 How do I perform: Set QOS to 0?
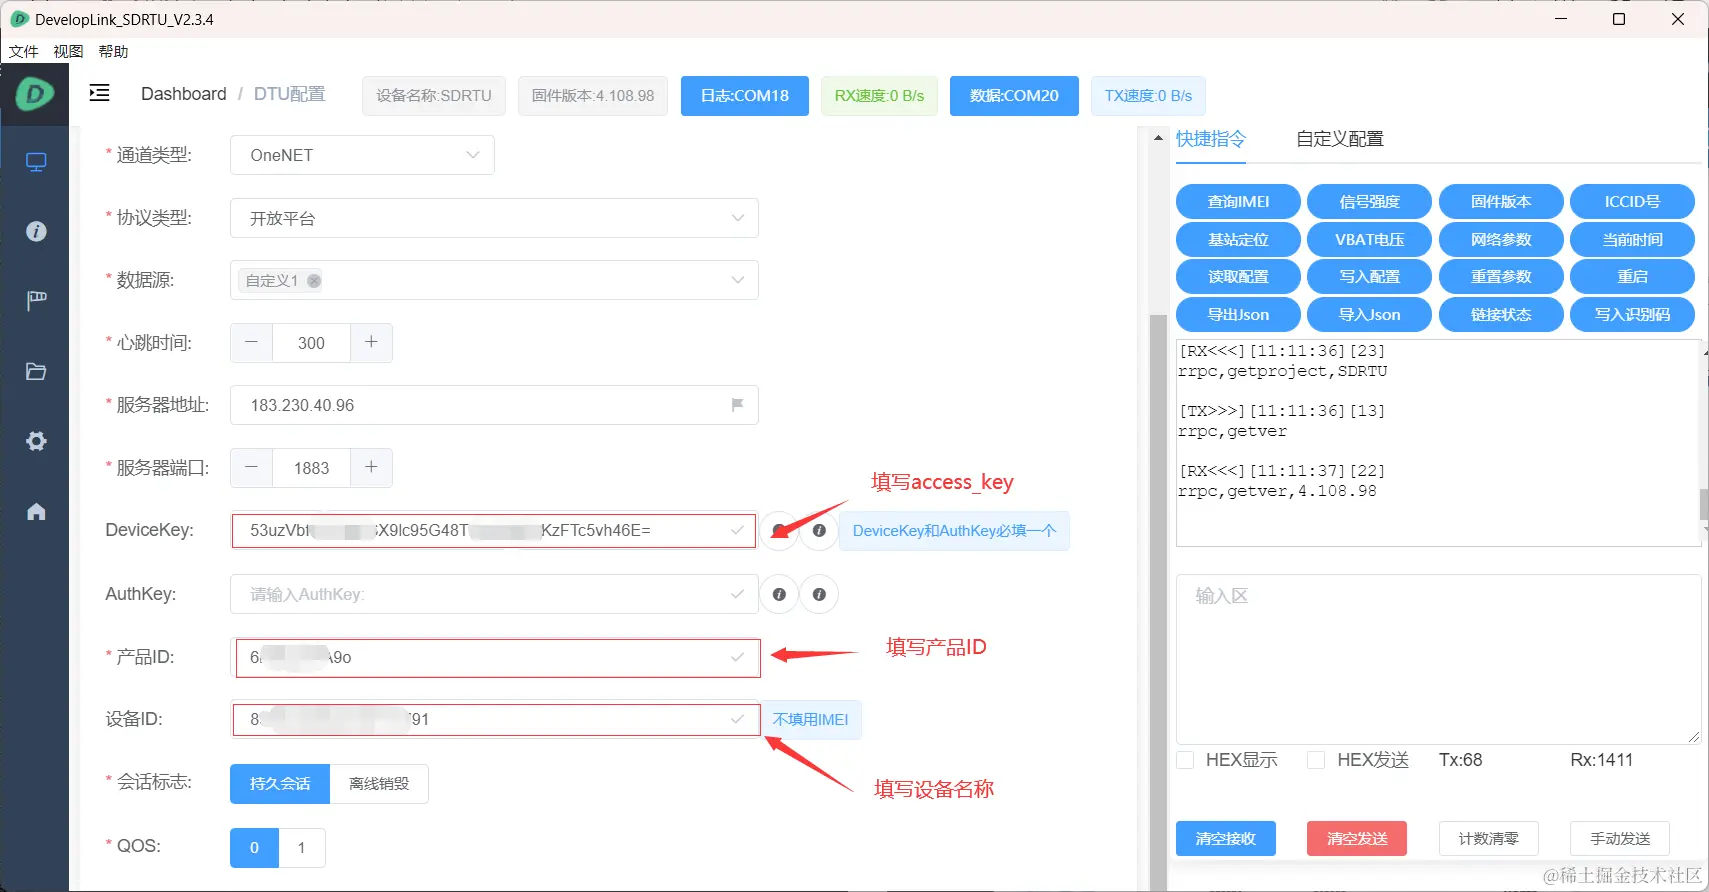[x=254, y=848]
